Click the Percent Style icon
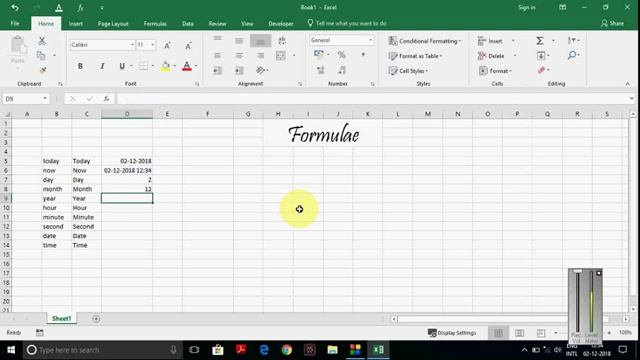The image size is (640, 360). point(342,55)
